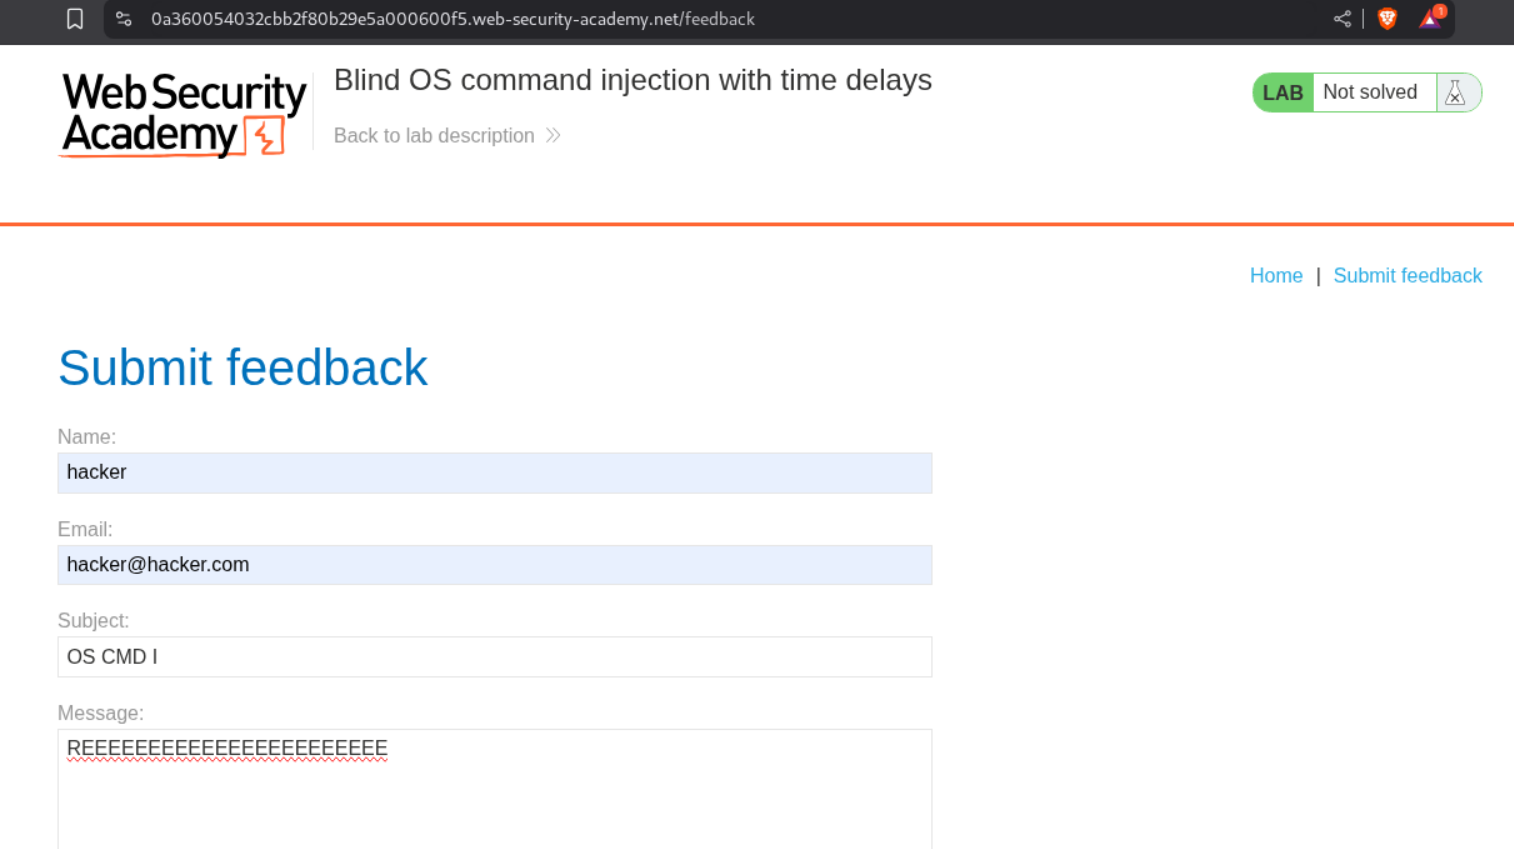Click the share icon in the address bar
1514x849 pixels.
[x=1342, y=19]
